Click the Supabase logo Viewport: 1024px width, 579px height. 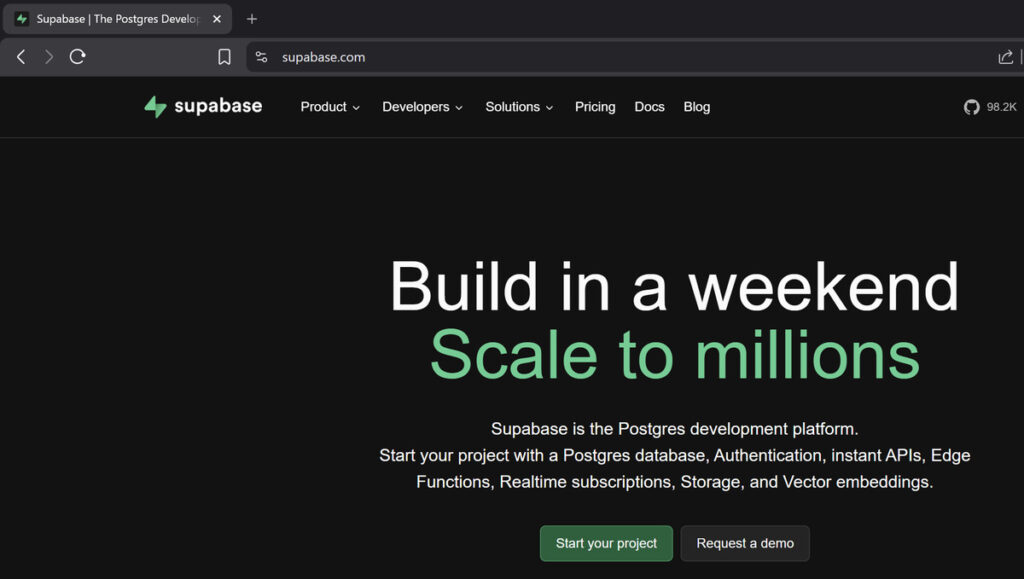pos(203,107)
